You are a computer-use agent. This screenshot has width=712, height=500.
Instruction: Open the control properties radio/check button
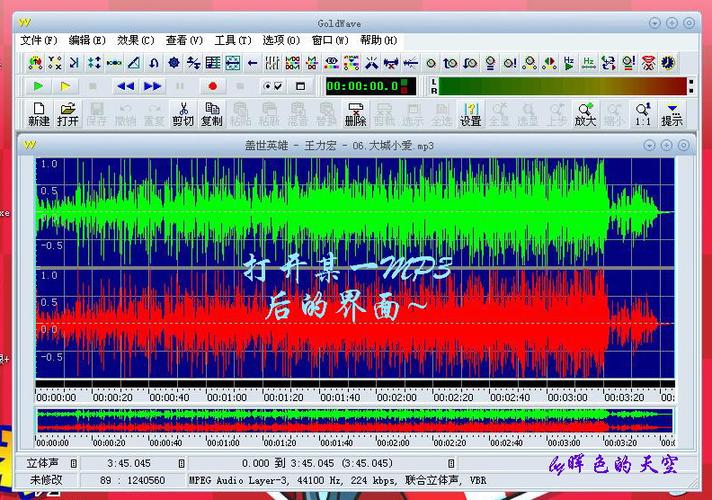click(x=273, y=86)
